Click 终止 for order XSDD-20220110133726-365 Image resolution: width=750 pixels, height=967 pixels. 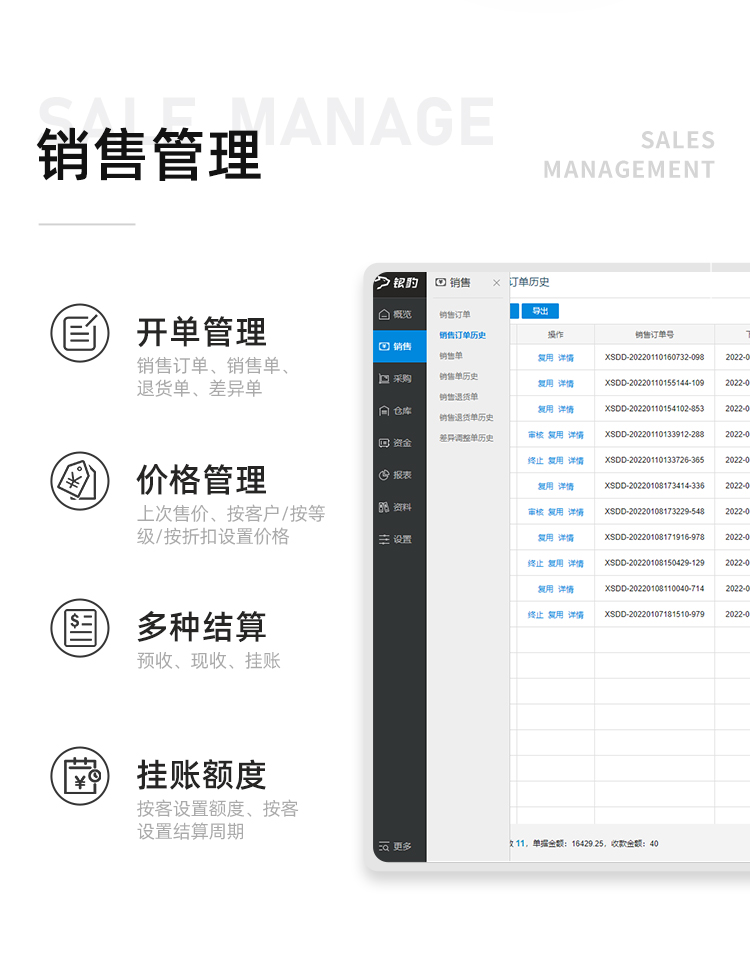(x=535, y=461)
